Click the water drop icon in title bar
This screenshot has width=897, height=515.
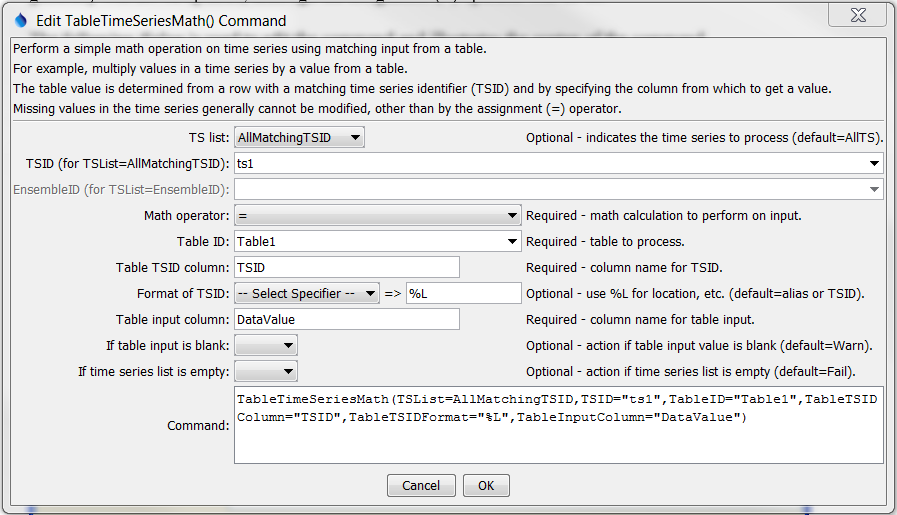click(x=20, y=20)
